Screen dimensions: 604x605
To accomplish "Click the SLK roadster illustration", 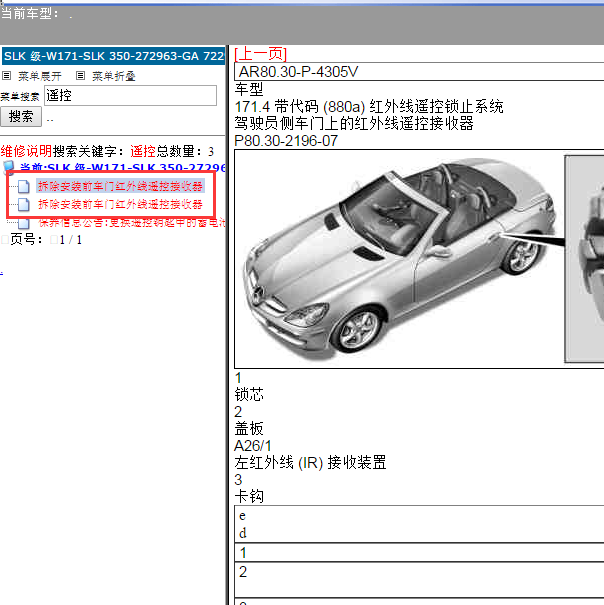I will click(401, 259).
